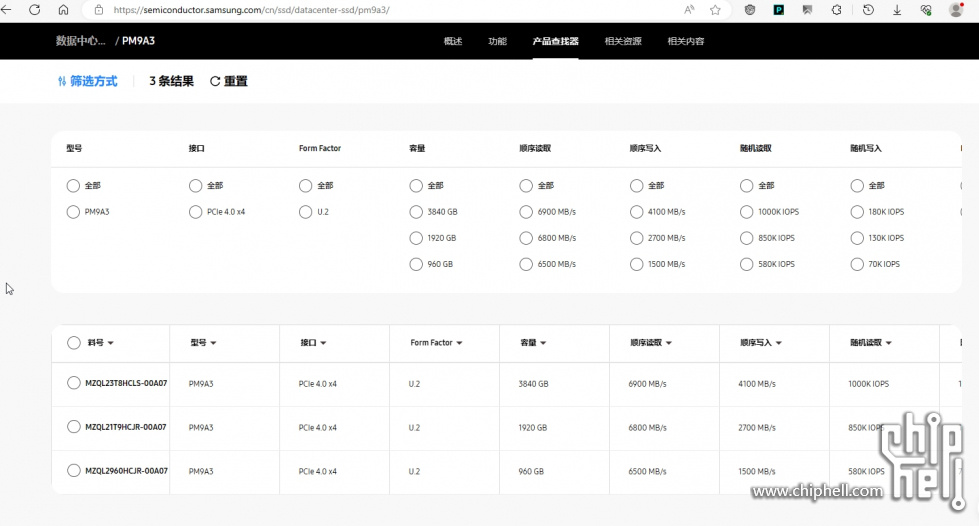Viewport: 979px width, 526px height.
Task: Add page to favorites star icon
Action: [716, 10]
